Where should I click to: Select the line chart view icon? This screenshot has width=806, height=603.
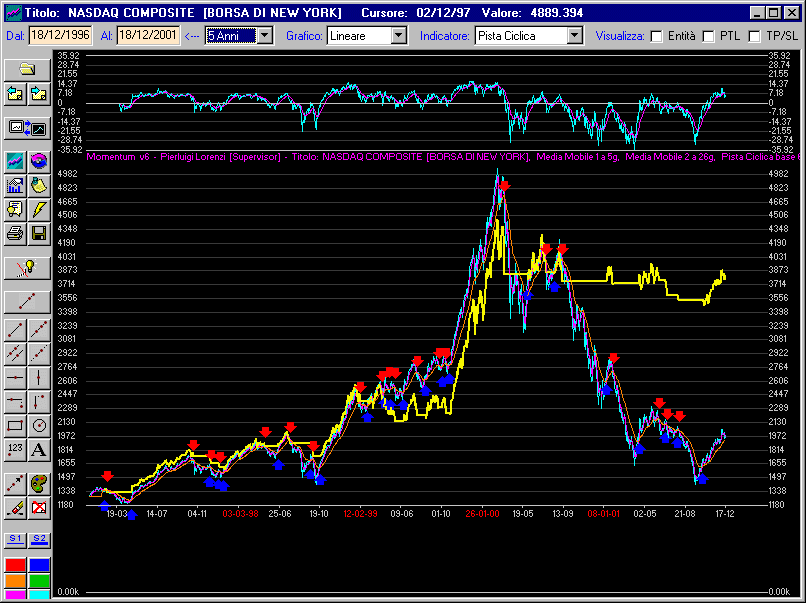pos(15,161)
